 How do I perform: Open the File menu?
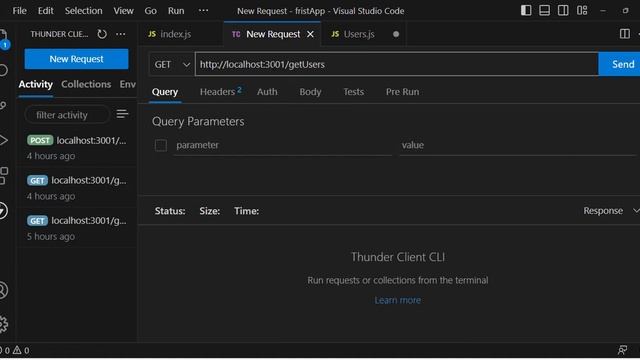coord(19,11)
